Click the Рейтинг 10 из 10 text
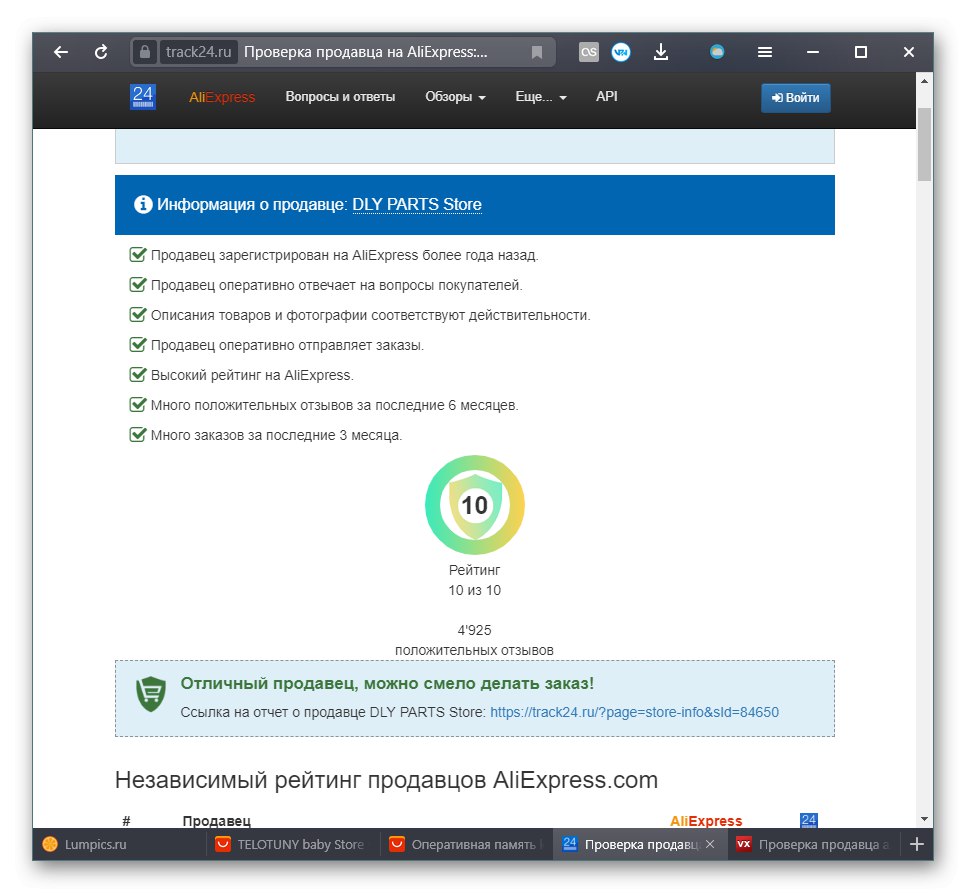 474,580
